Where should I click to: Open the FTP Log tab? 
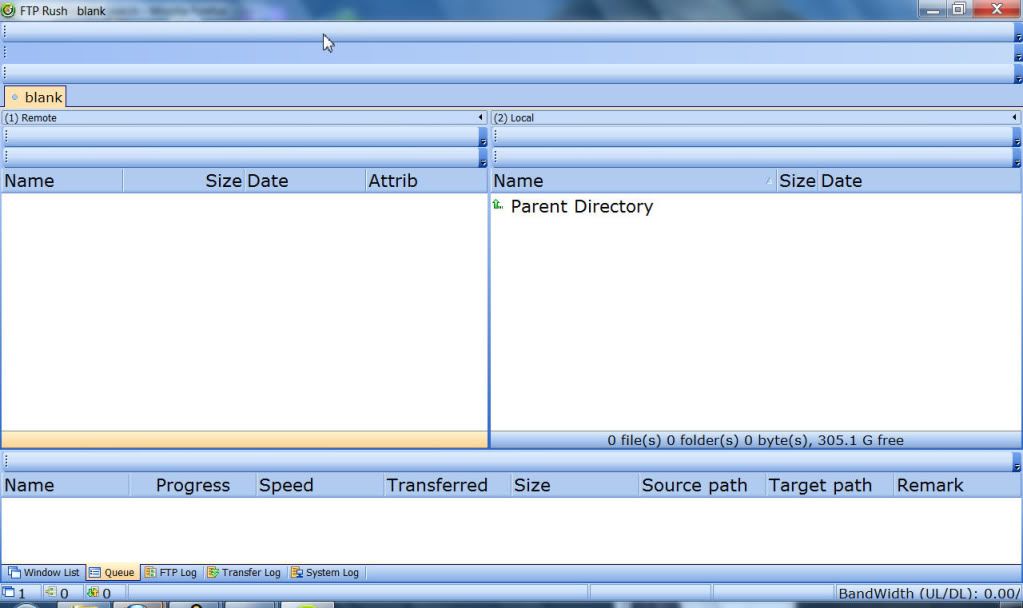[171, 573]
